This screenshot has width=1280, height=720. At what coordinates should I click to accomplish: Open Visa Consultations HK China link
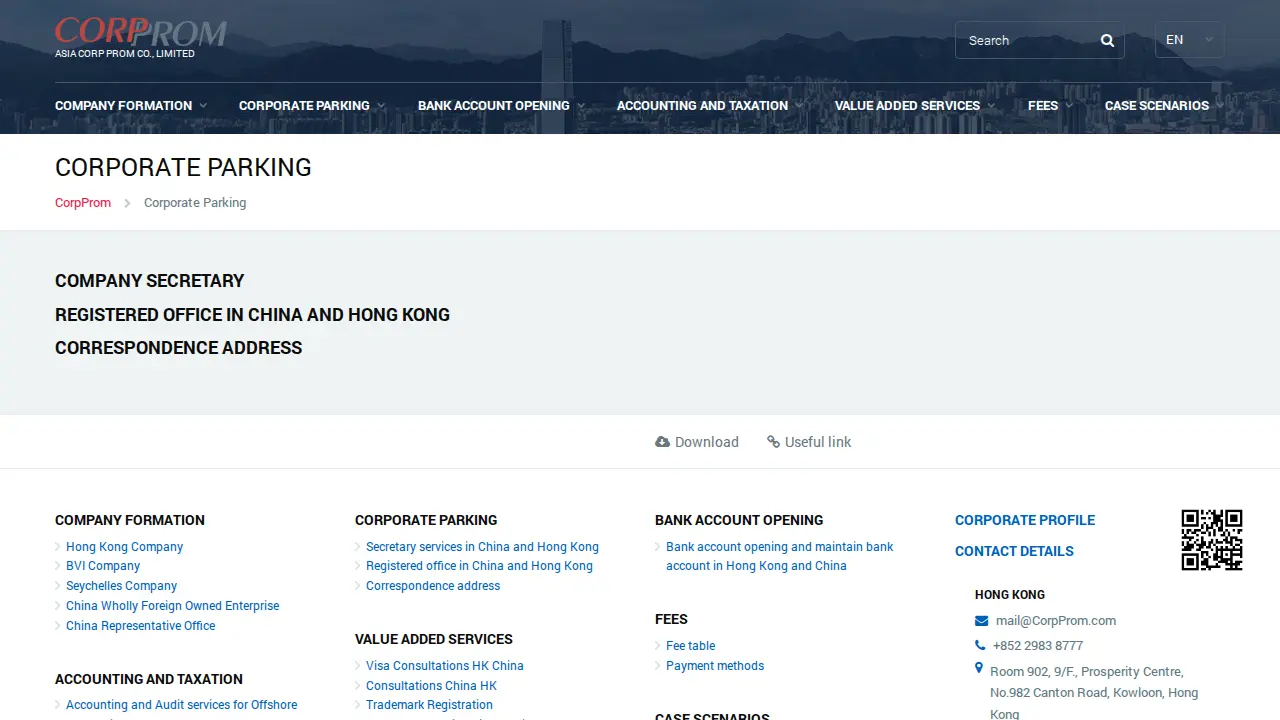tap(445, 666)
